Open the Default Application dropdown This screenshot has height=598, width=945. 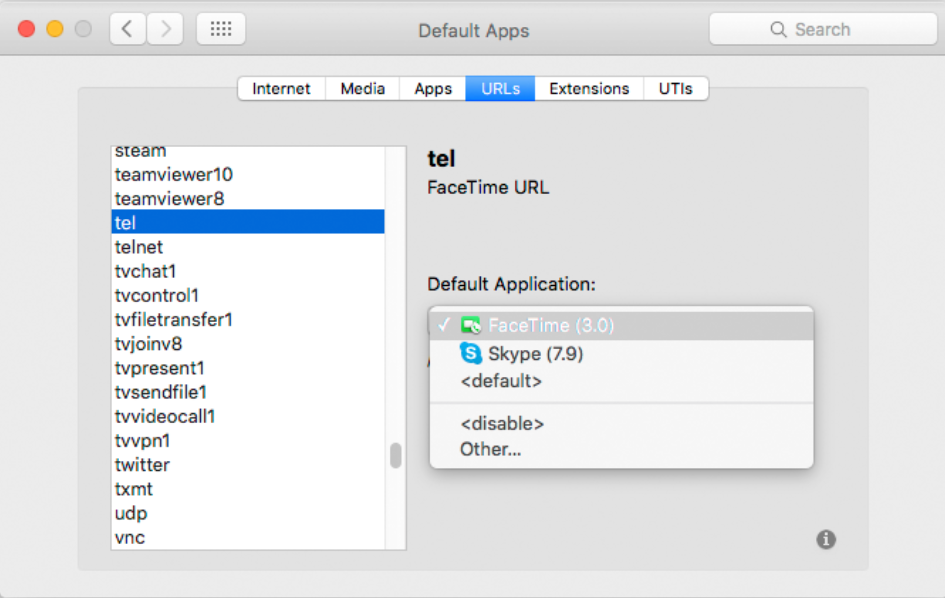pos(620,323)
